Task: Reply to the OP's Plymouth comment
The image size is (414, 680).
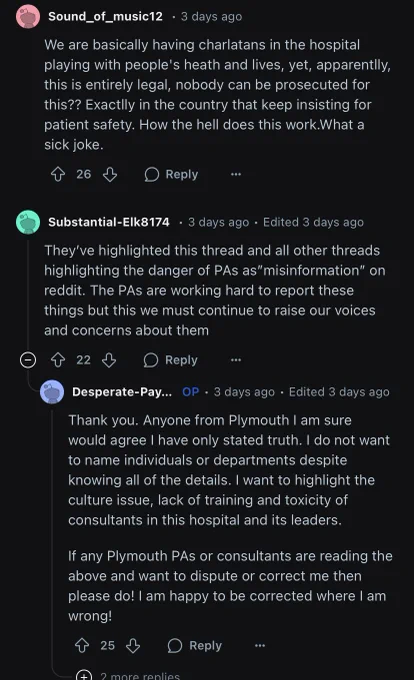Action: coord(195,645)
